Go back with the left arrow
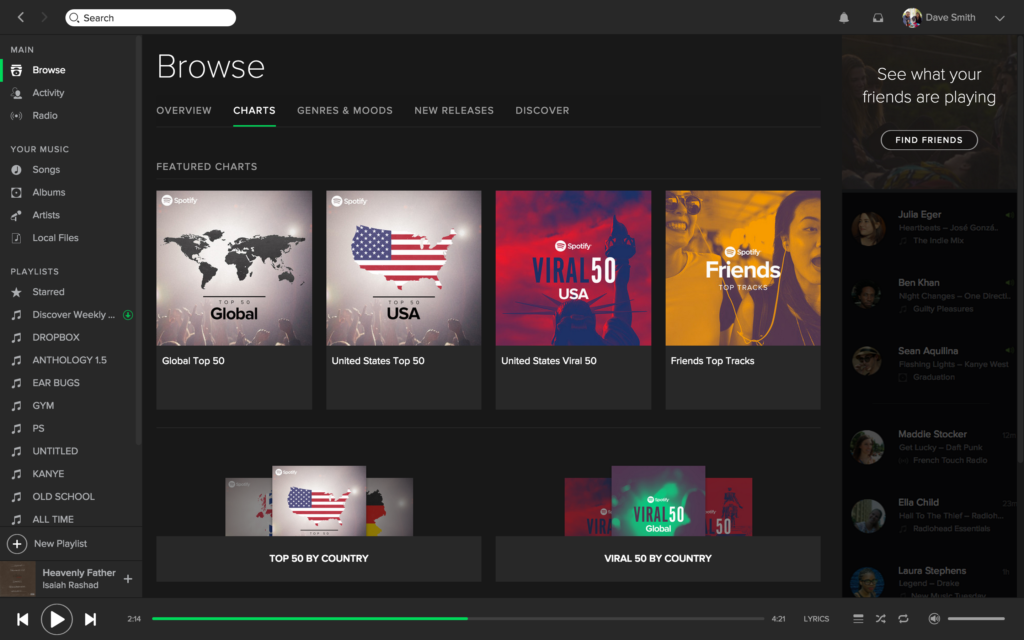1024x640 pixels. click(21, 18)
